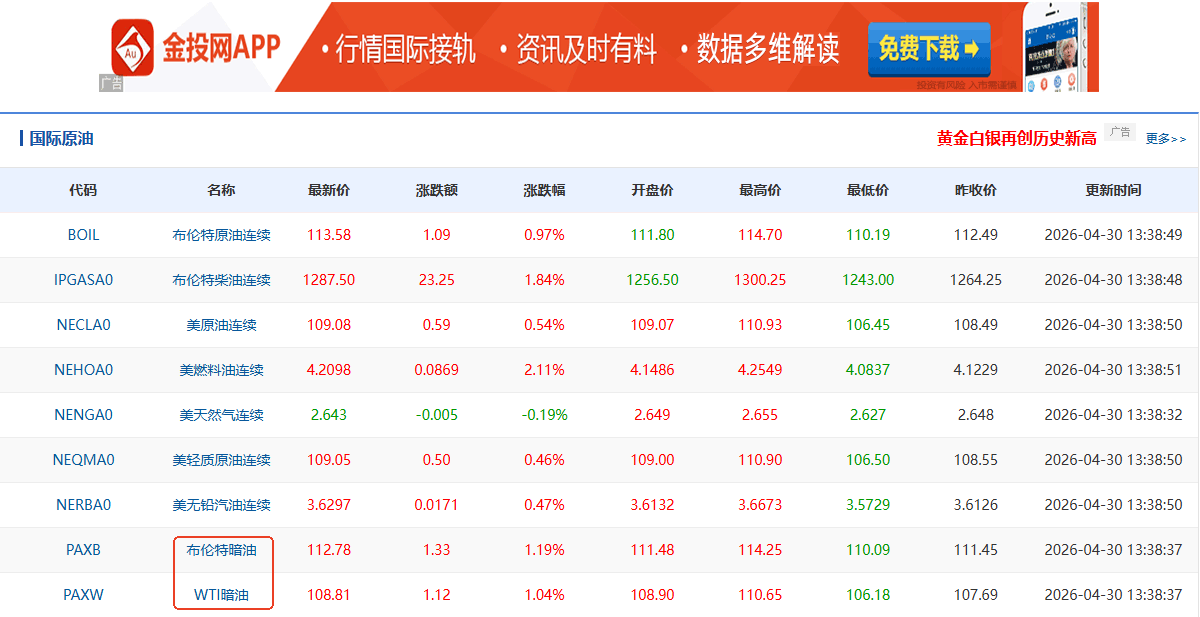This screenshot has height=617, width=1200.
Task: Click the 更多>> link
Action: [x=1166, y=139]
